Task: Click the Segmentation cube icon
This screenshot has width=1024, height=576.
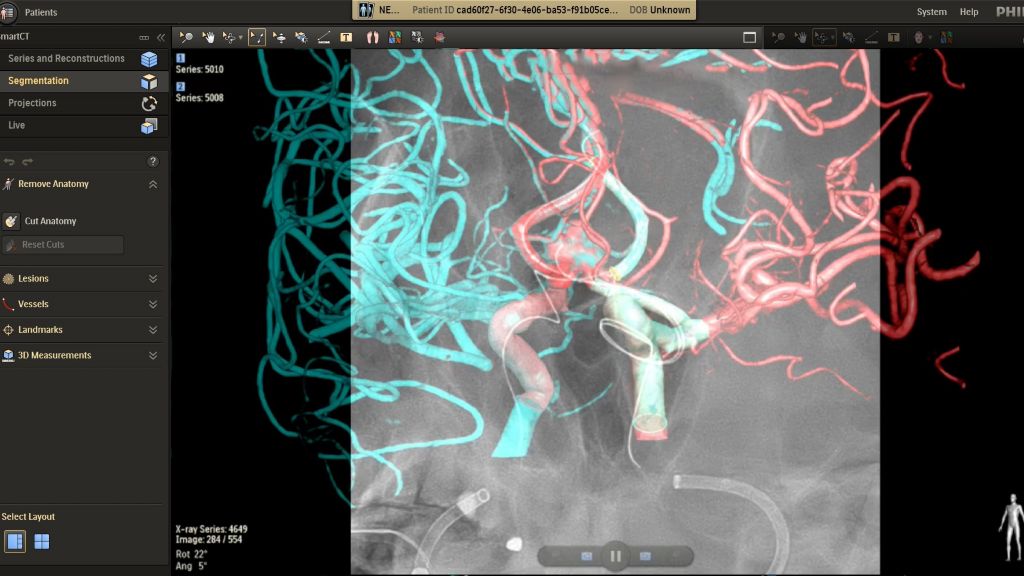Action: (149, 81)
